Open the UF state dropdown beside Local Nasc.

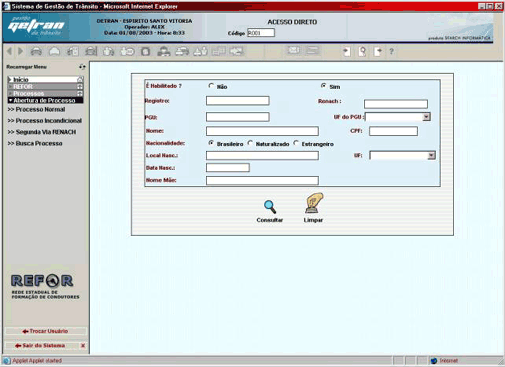431,155
